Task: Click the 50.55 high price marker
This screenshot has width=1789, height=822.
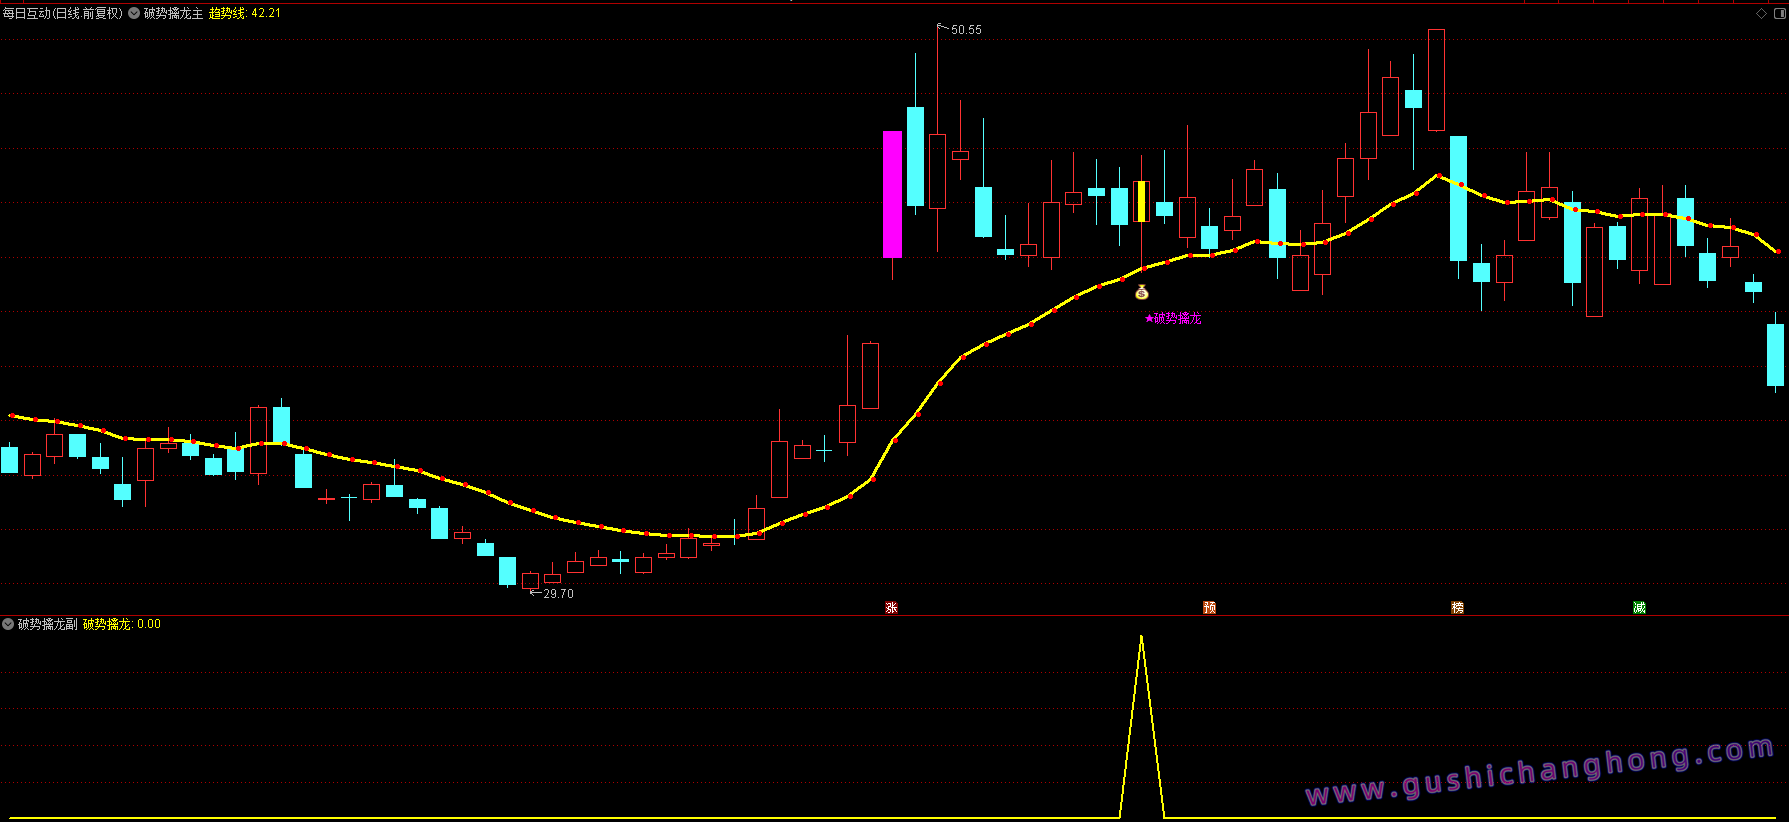Action: point(965,30)
